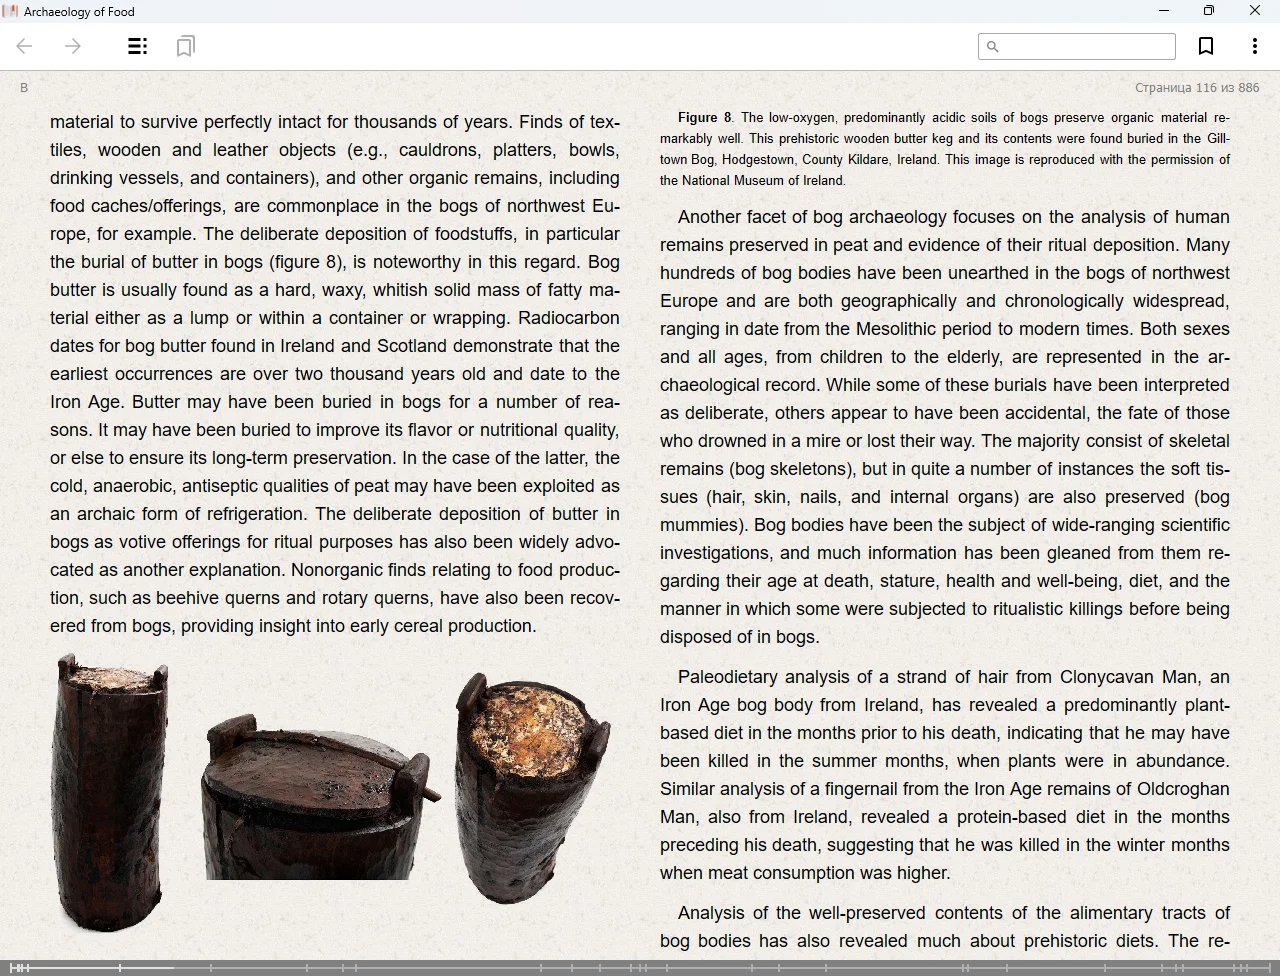
Task: Click the magnifier icon in search box
Action: (x=992, y=46)
